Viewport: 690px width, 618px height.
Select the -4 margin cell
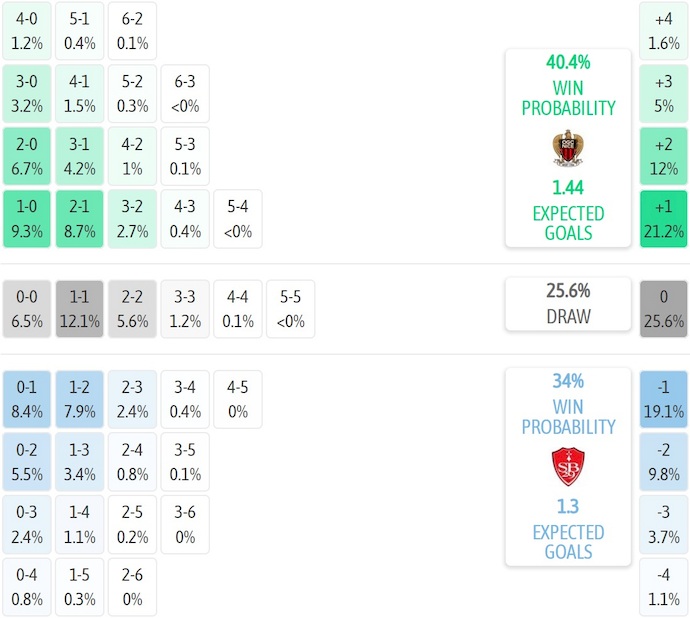664,587
